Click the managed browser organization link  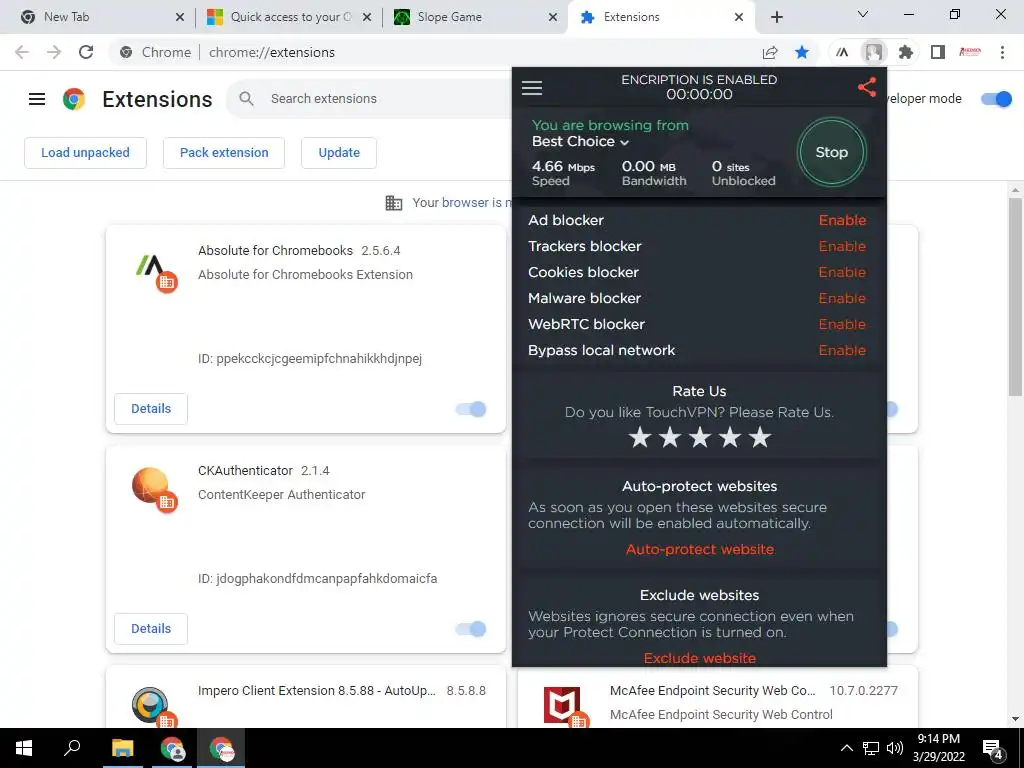click(x=477, y=202)
